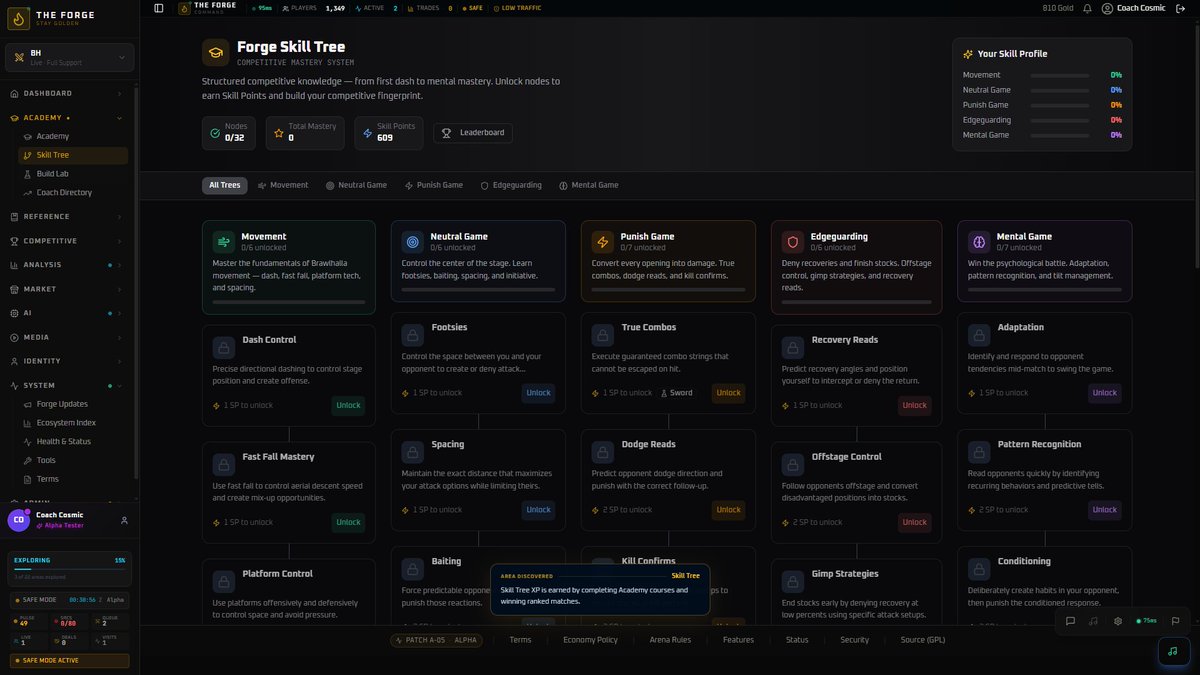This screenshot has width=1200, height=675.
Task: Click the lock icon on Dash Control
Action: (224, 347)
